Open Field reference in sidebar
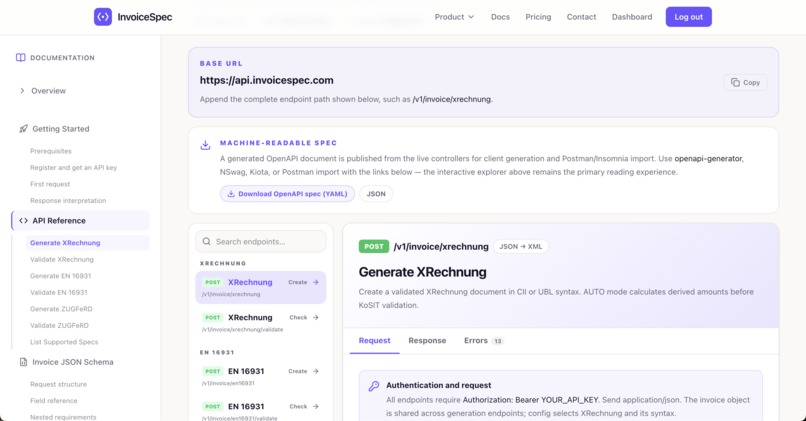Screen dimensions: 806x421 [x=53, y=401]
